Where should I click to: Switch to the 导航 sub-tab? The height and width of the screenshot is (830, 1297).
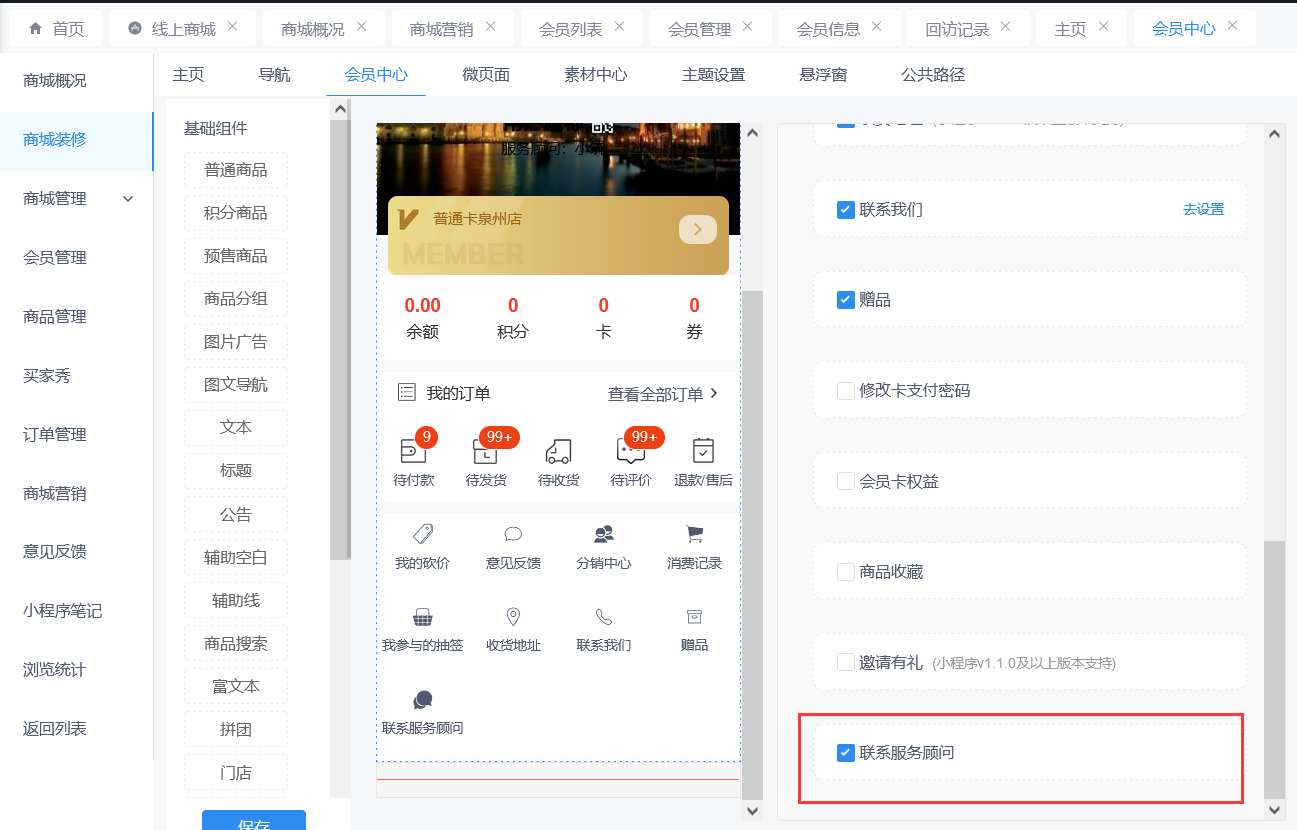[274, 75]
